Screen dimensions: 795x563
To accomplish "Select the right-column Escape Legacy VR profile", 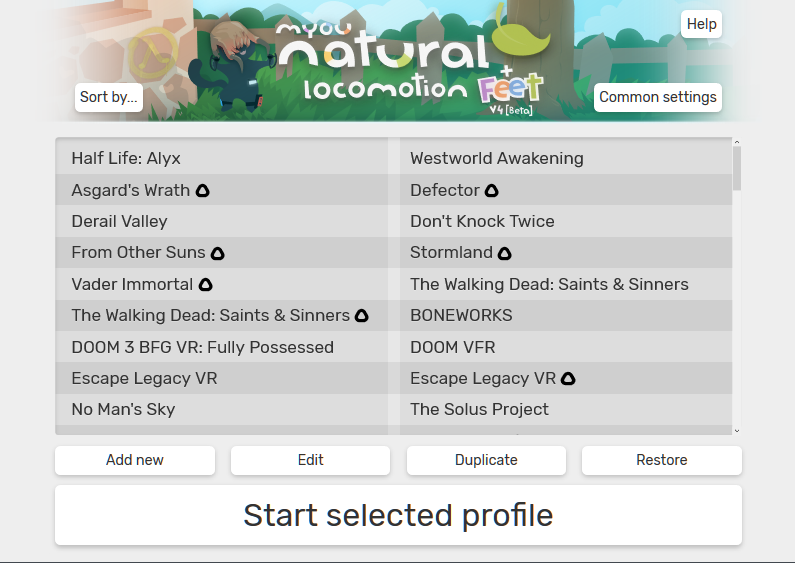I will pos(566,378).
